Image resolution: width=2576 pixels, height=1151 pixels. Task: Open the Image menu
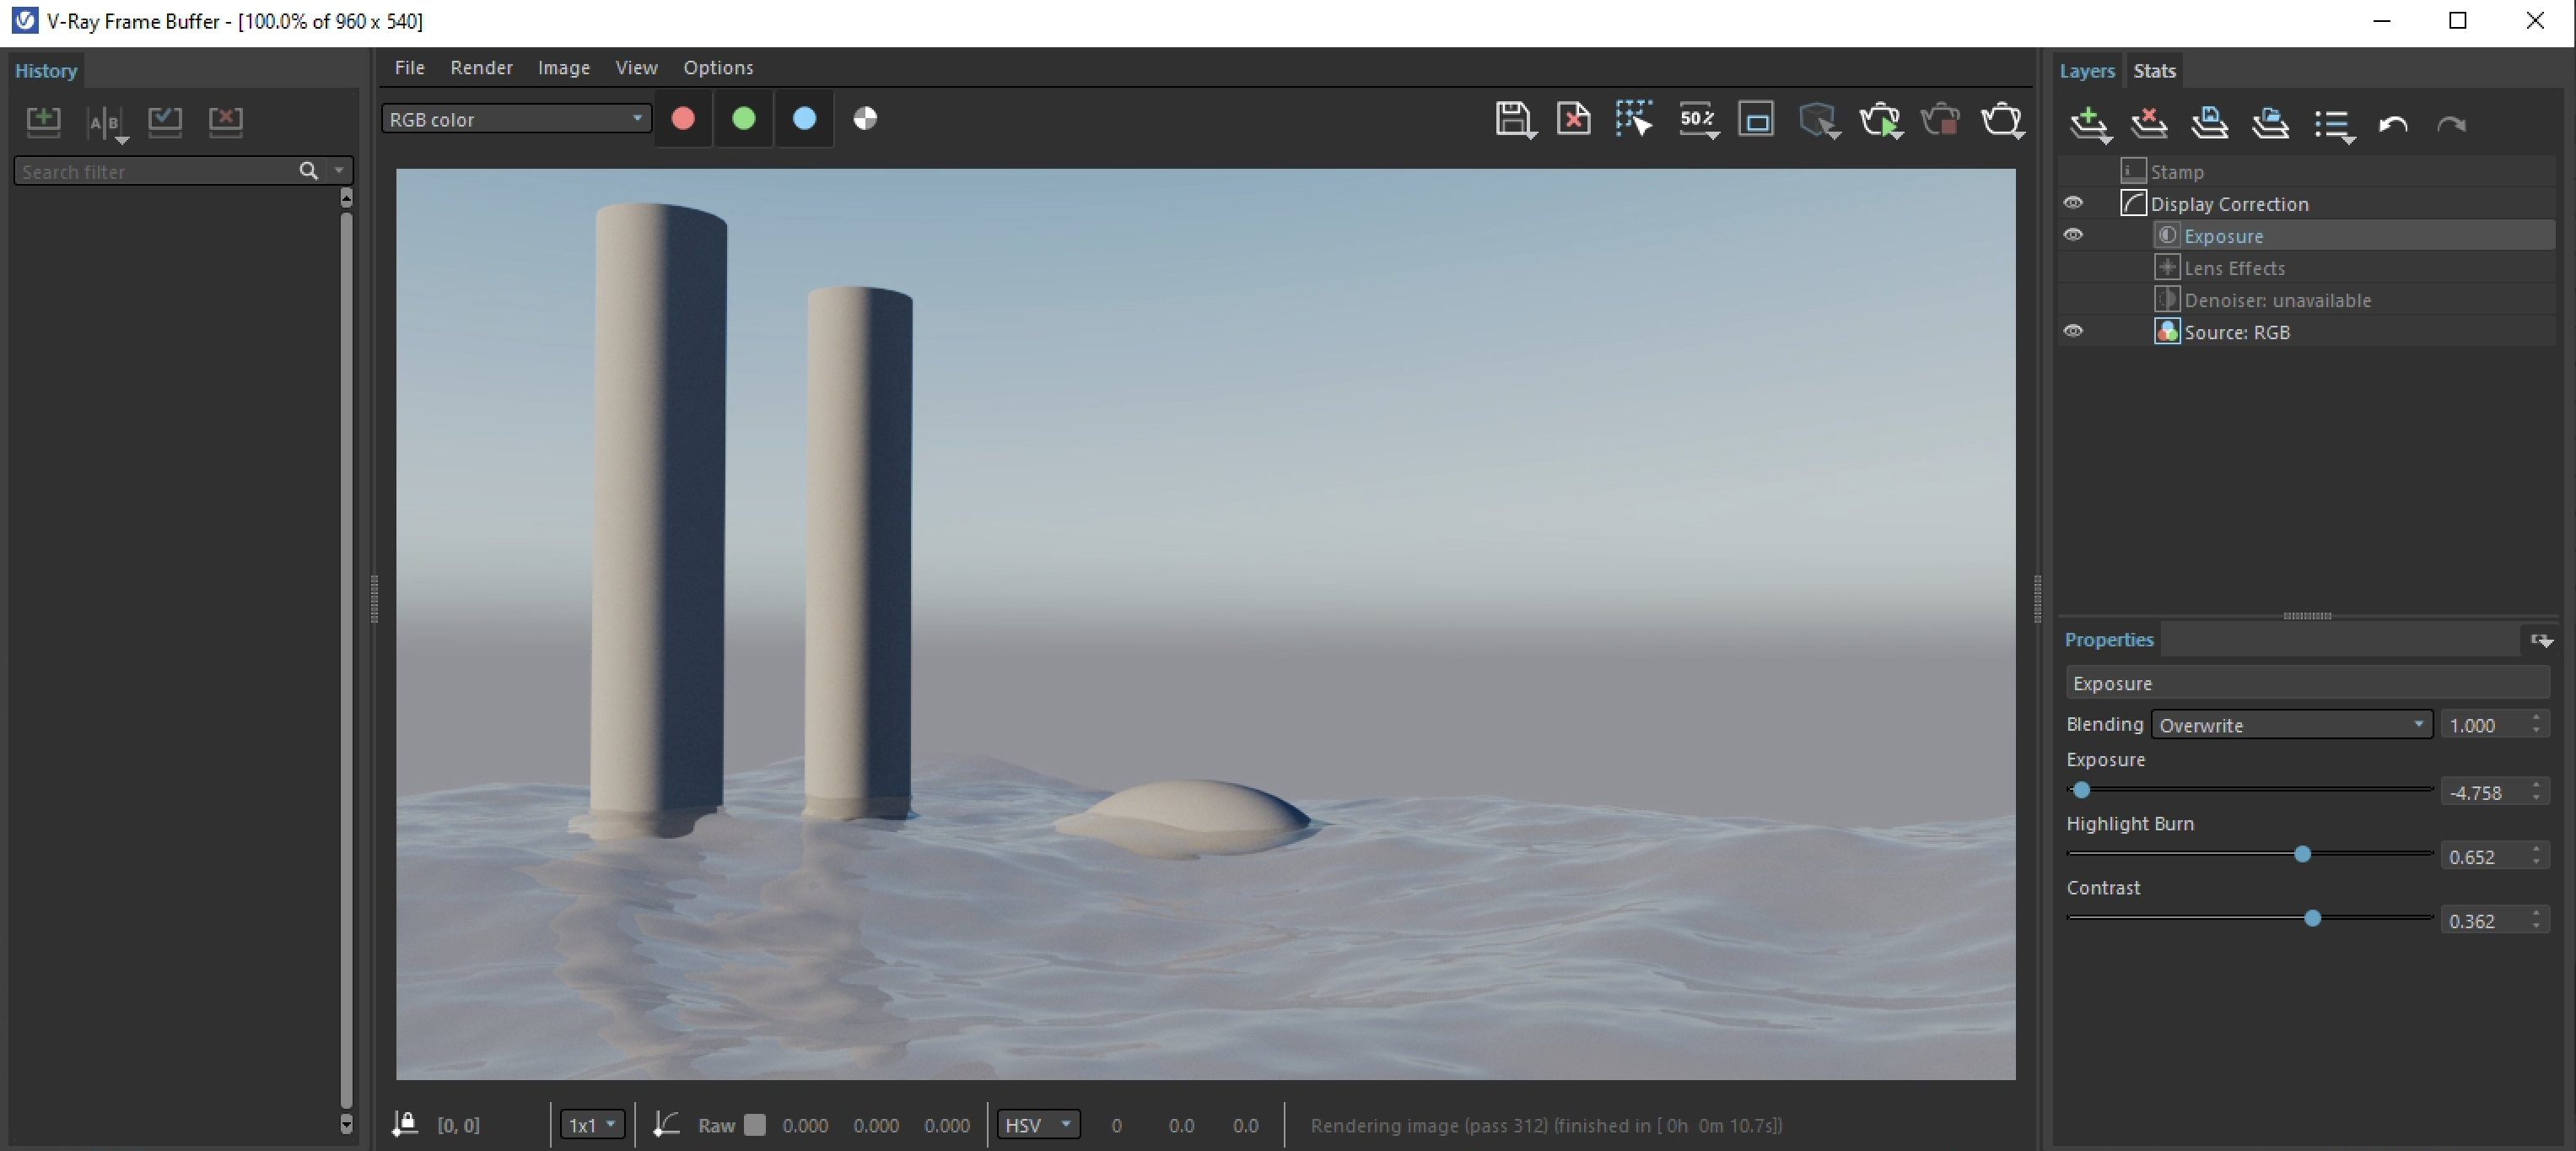tap(563, 67)
